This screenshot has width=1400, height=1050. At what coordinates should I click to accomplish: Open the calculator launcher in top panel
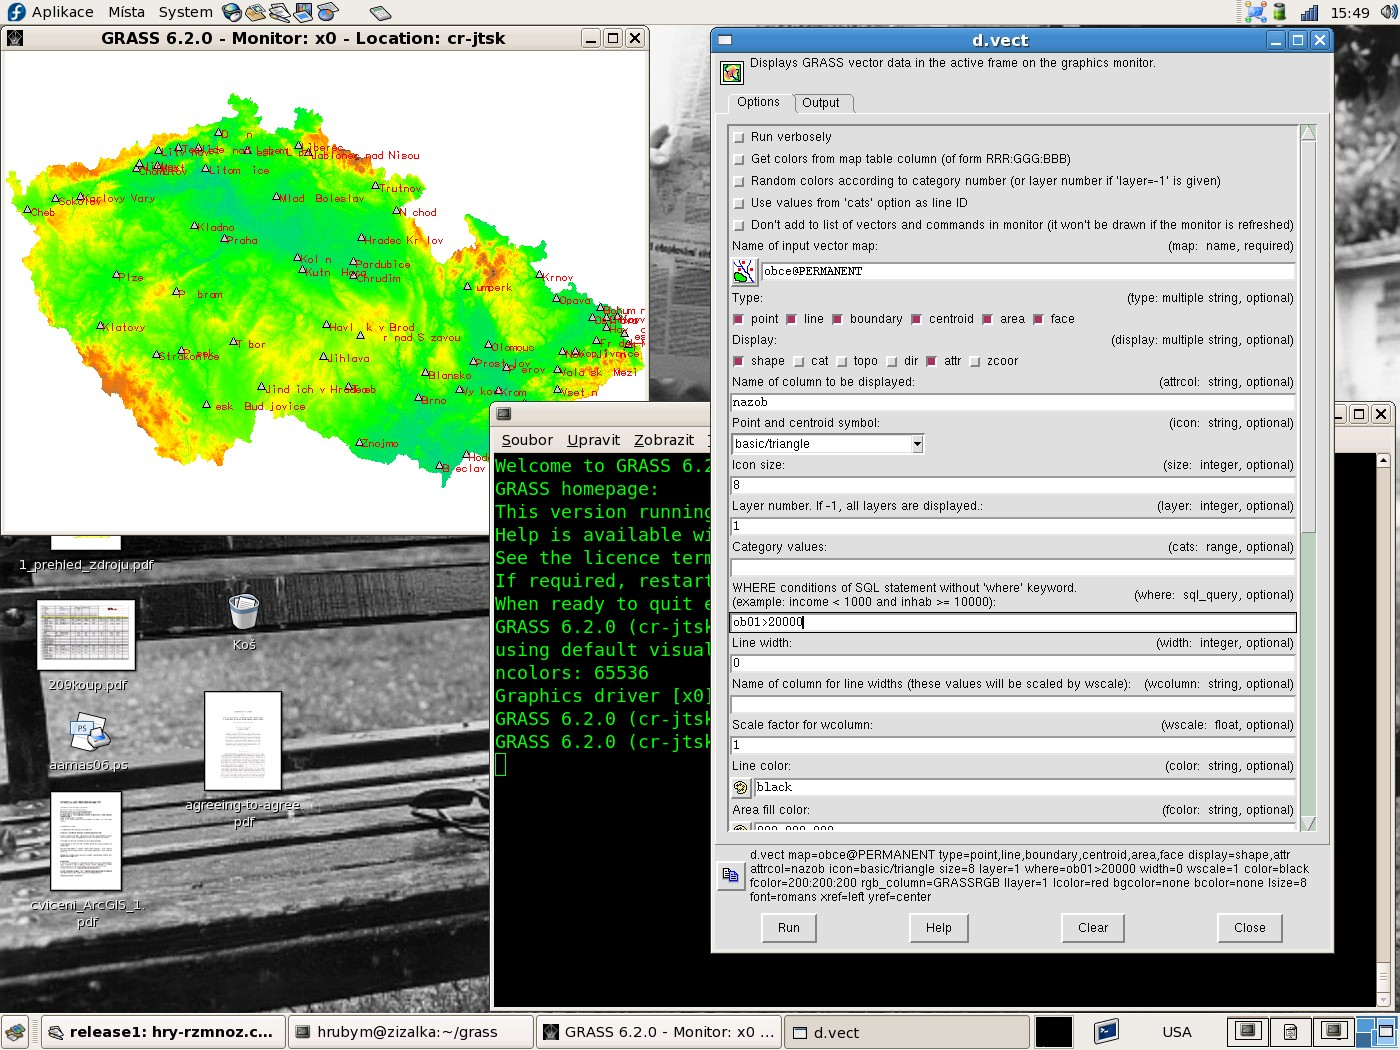pos(380,13)
